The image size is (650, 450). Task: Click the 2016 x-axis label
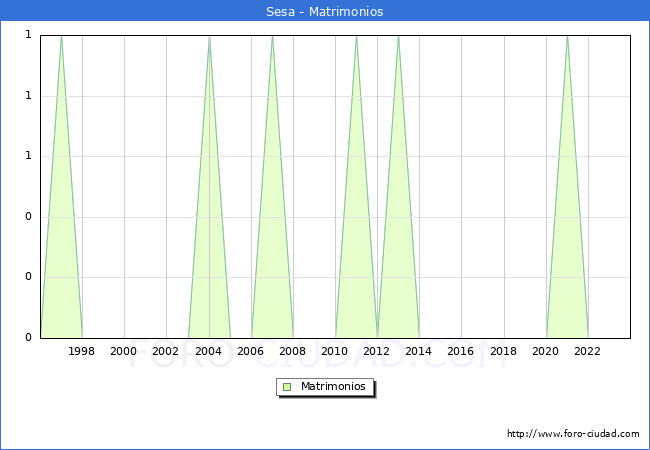pos(461,351)
